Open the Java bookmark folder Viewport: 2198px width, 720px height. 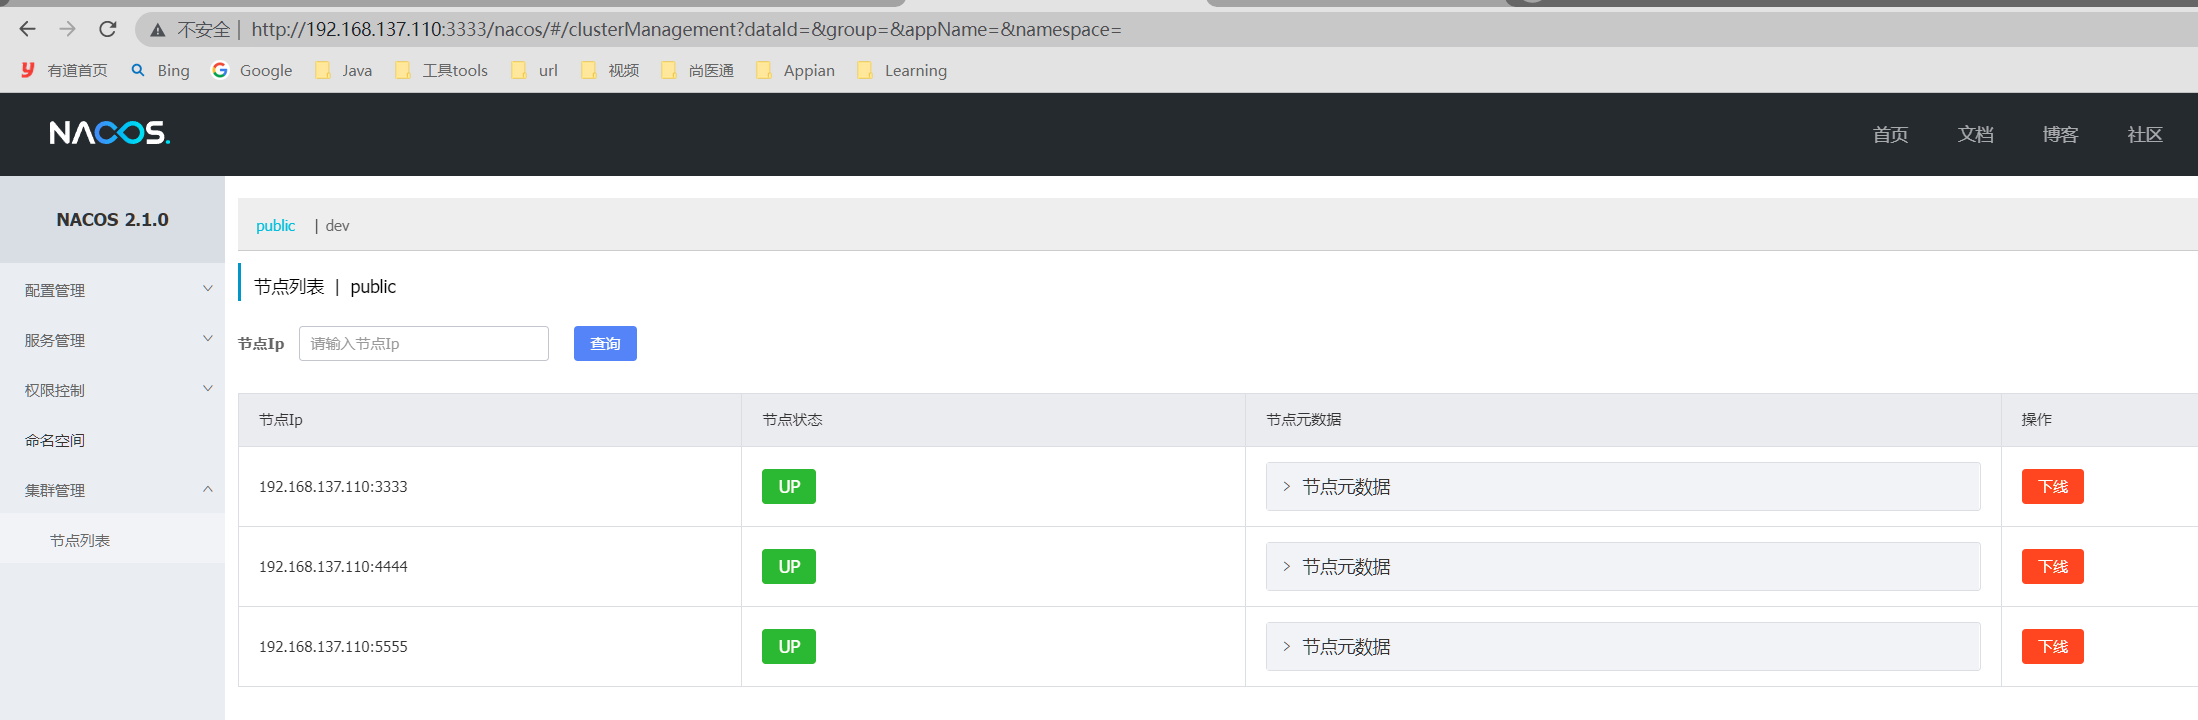click(343, 70)
